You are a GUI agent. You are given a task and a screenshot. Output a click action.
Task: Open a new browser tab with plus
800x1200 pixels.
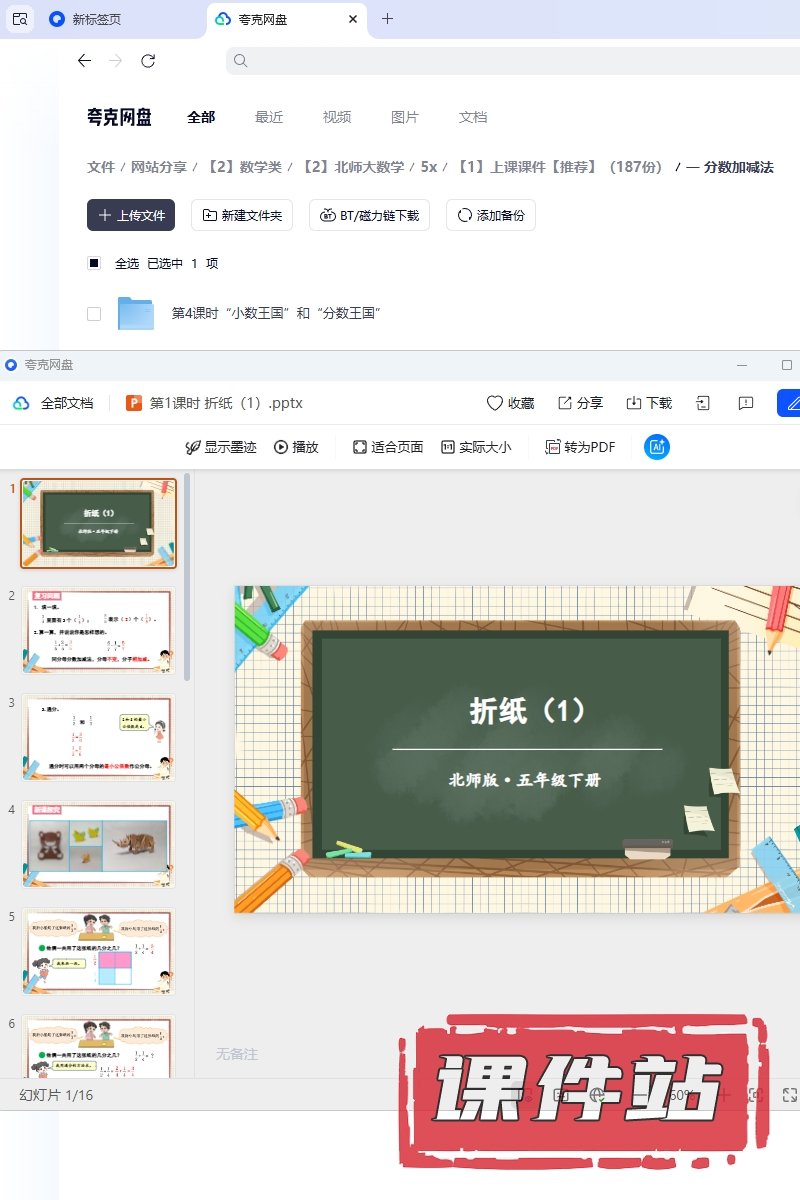point(388,19)
